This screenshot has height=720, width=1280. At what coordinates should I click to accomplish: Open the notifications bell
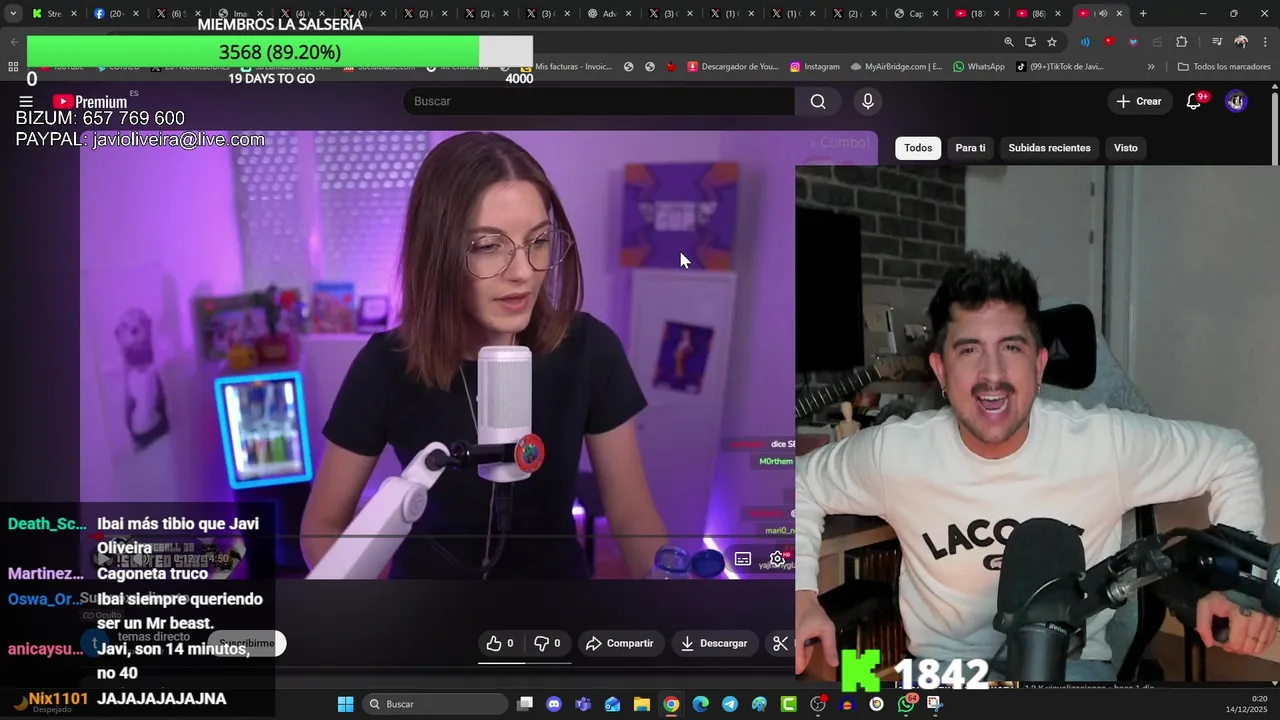pyautogui.click(x=1193, y=101)
